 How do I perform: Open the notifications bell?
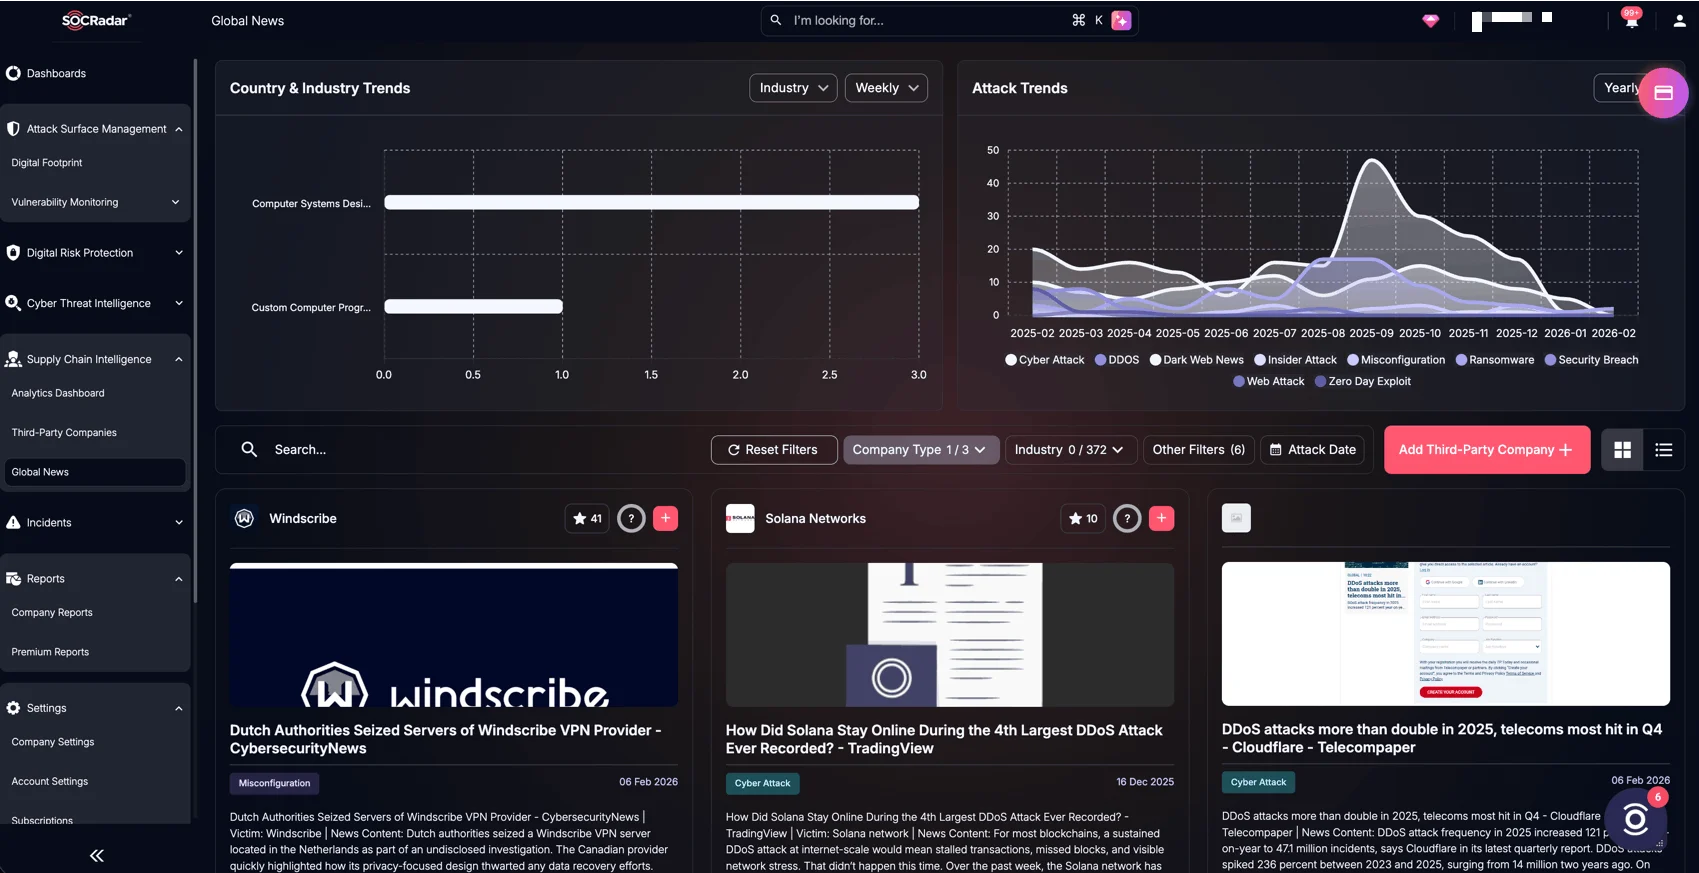[x=1631, y=20]
